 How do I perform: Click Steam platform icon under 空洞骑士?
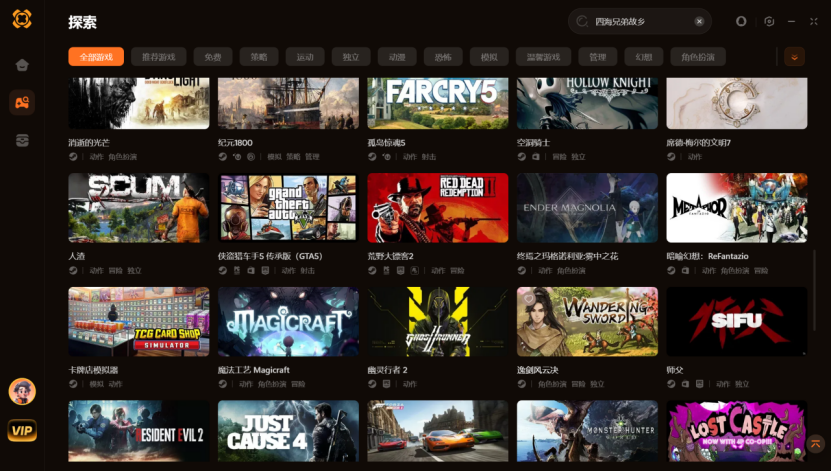(x=521, y=157)
